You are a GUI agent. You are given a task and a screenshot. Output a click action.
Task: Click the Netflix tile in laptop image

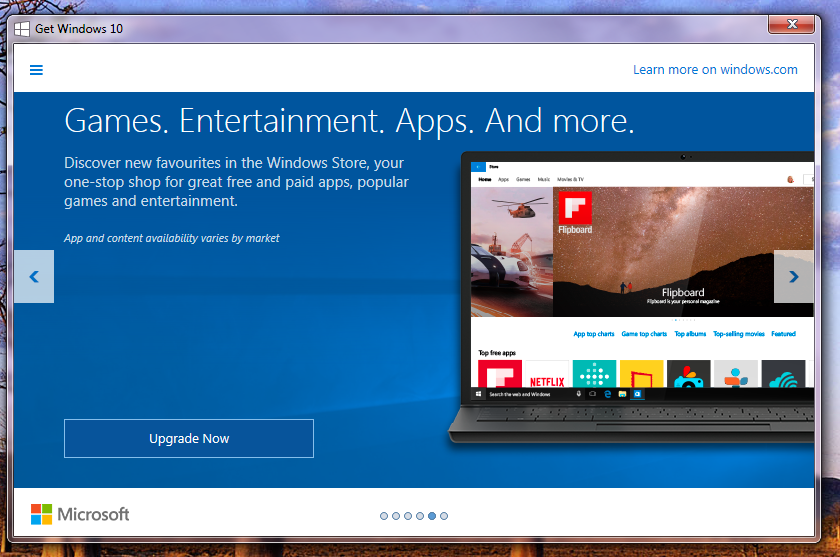pos(547,374)
